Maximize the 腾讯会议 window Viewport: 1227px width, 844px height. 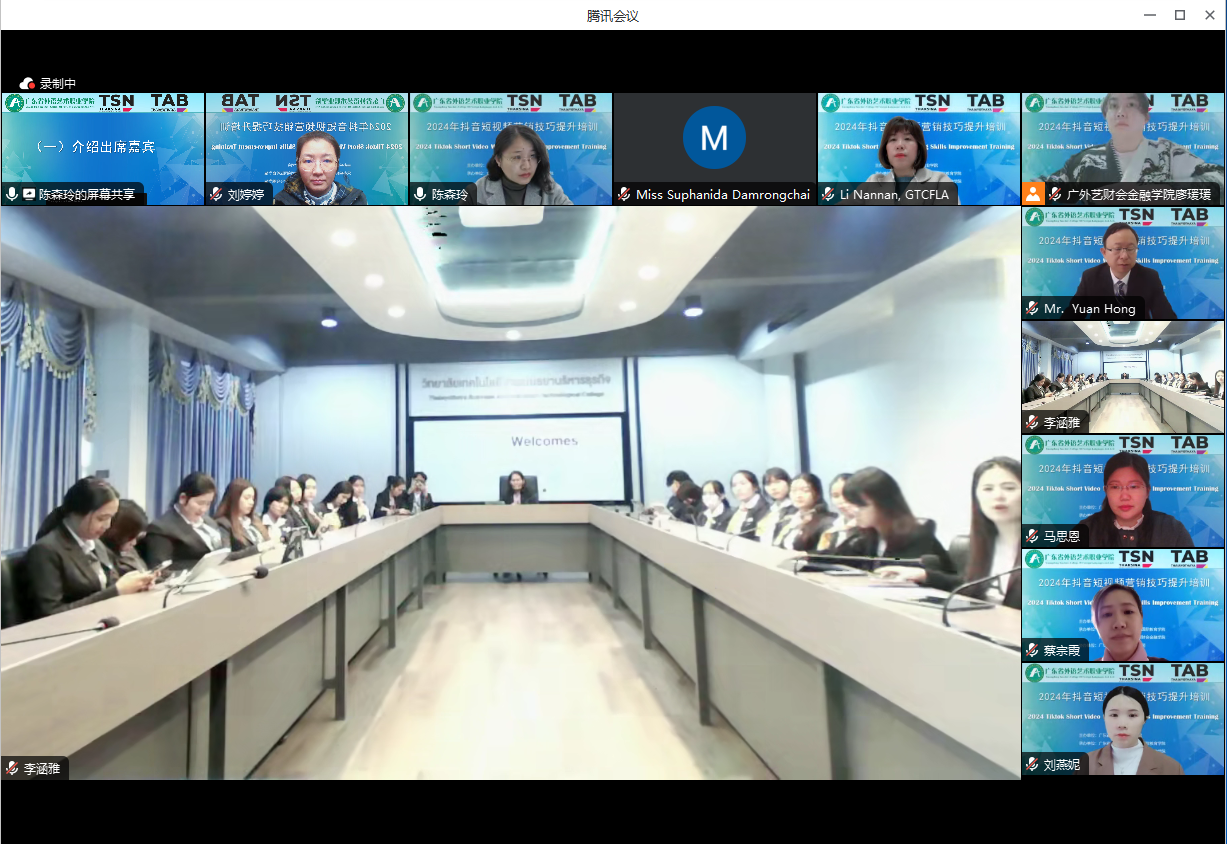coord(1180,15)
